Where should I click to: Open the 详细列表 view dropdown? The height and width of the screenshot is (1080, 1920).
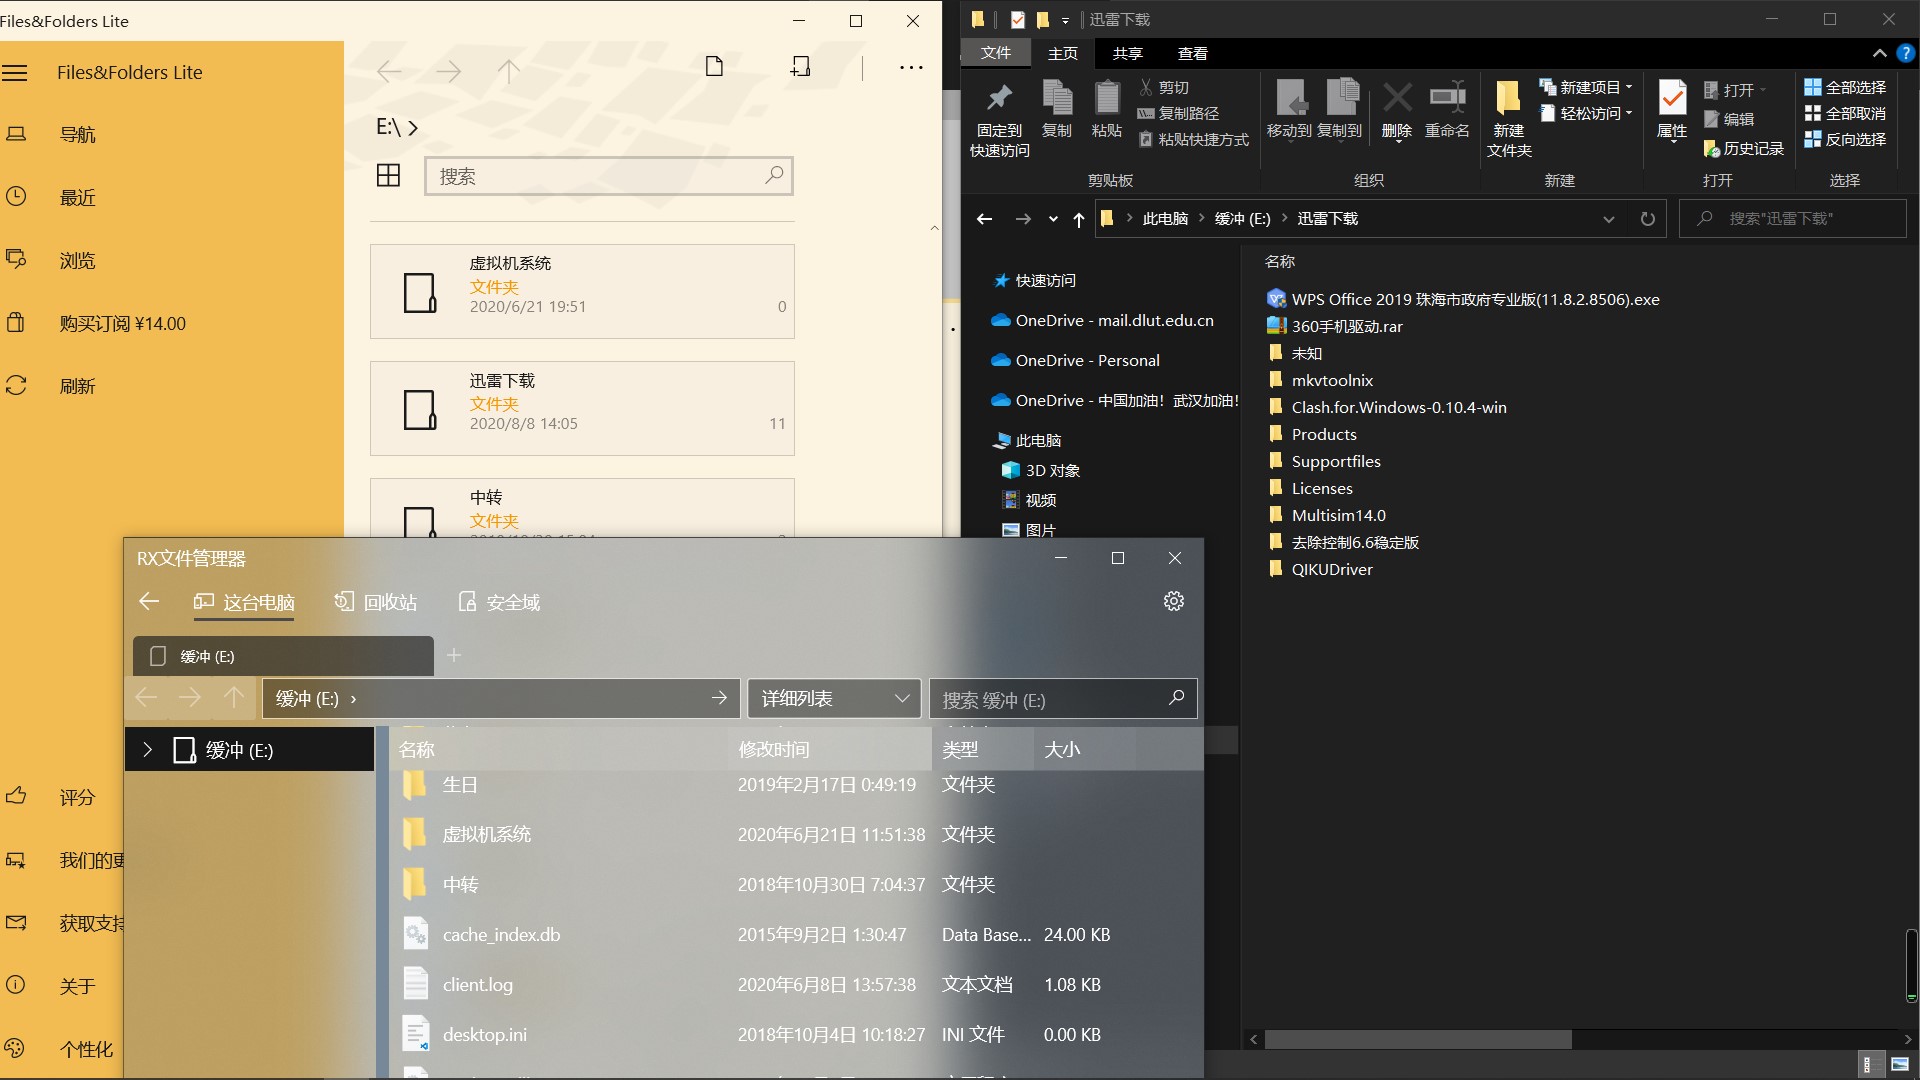point(833,698)
